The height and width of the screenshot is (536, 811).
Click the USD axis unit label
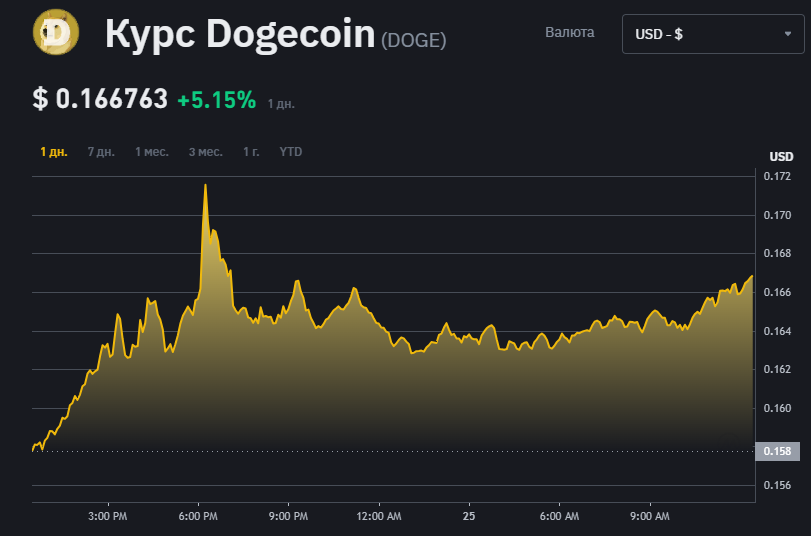coord(781,157)
